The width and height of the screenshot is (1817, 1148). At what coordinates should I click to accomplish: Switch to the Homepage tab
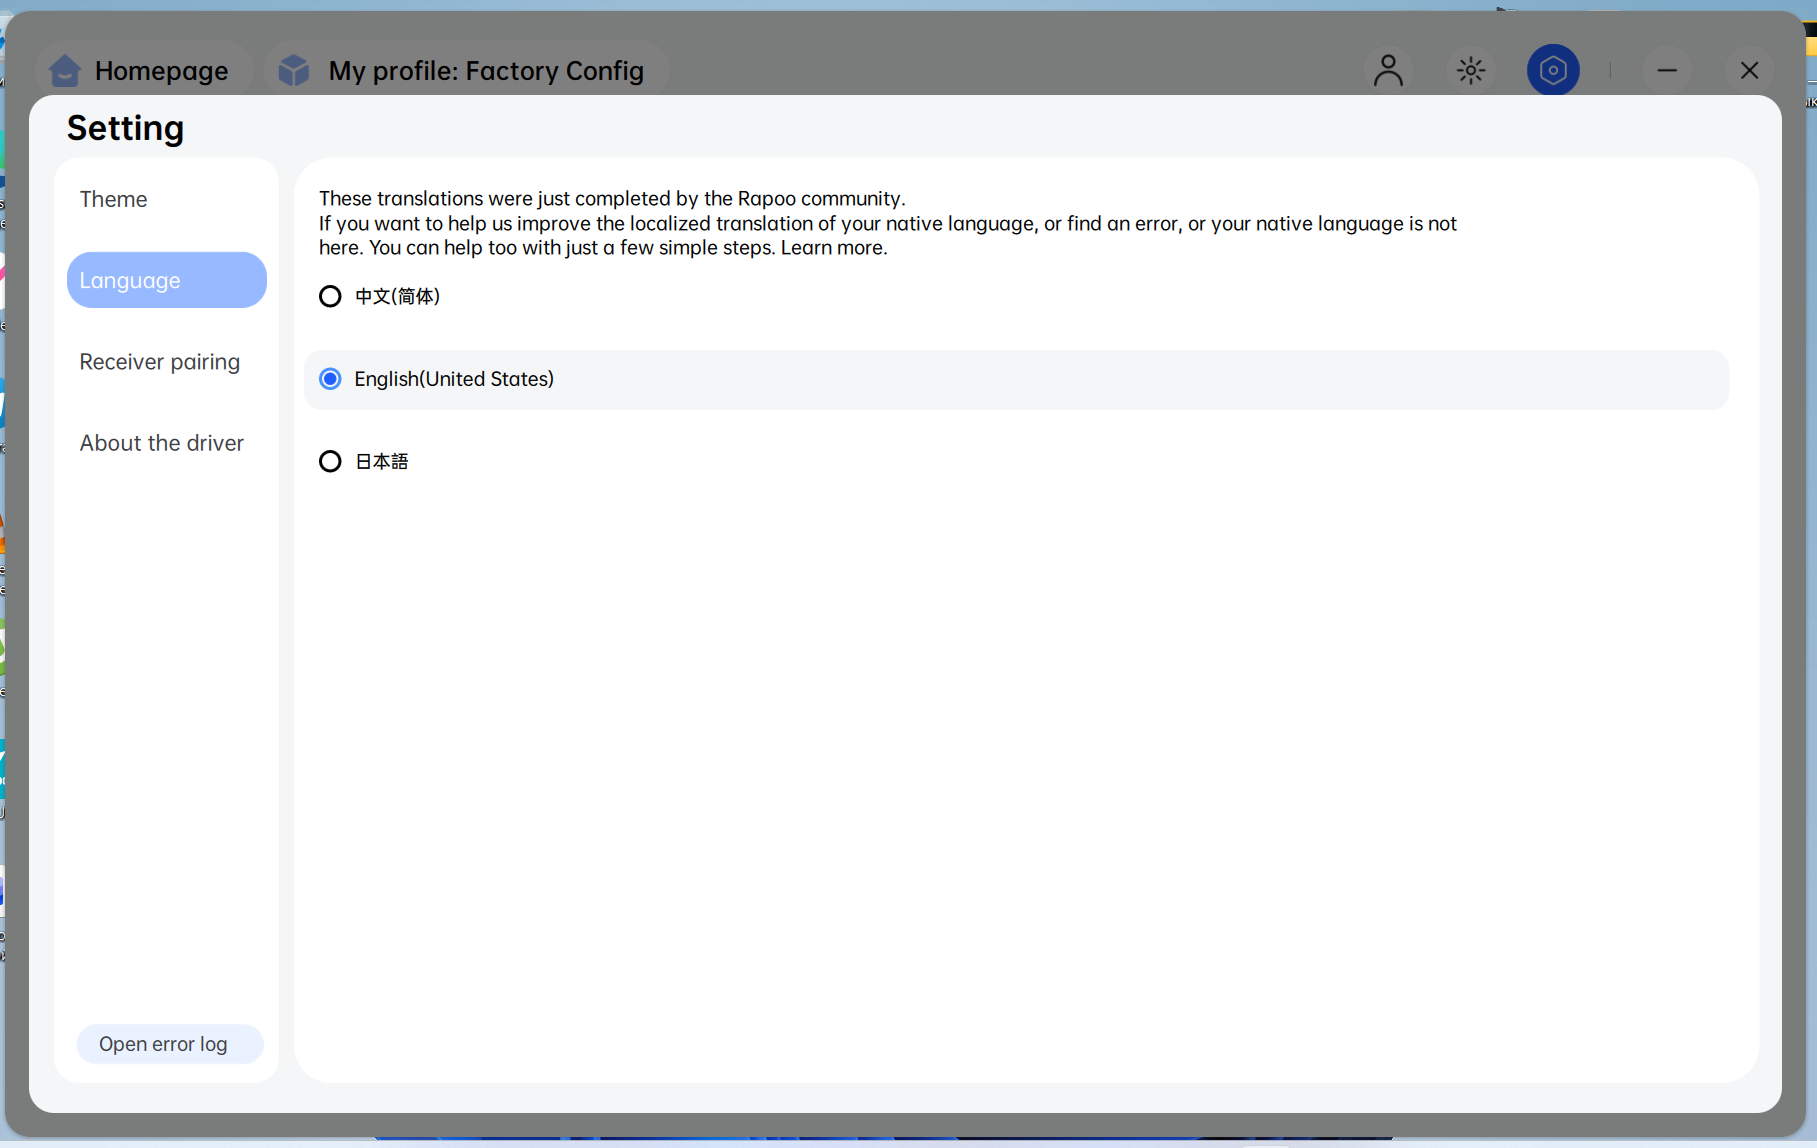coord(141,71)
